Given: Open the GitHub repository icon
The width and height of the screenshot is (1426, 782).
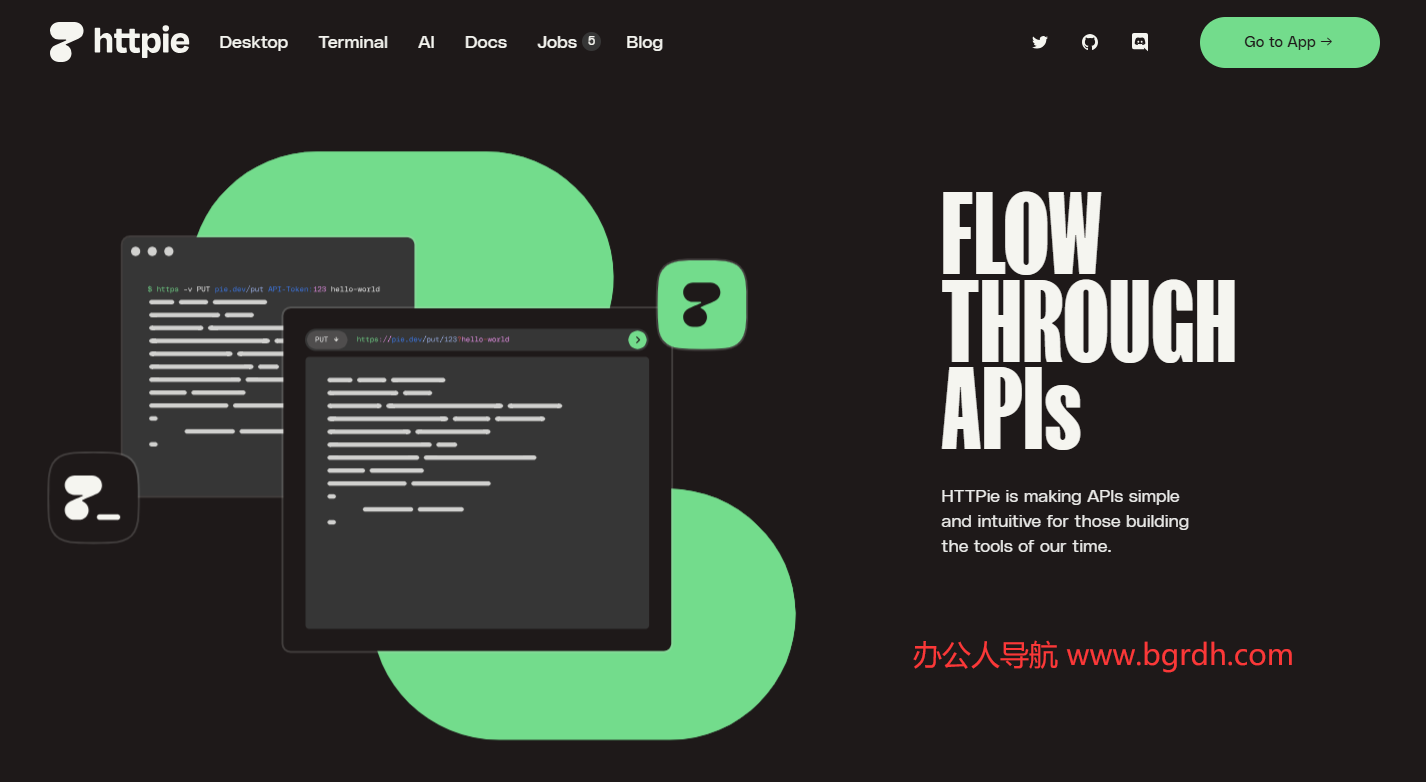Looking at the screenshot, I should (1090, 42).
